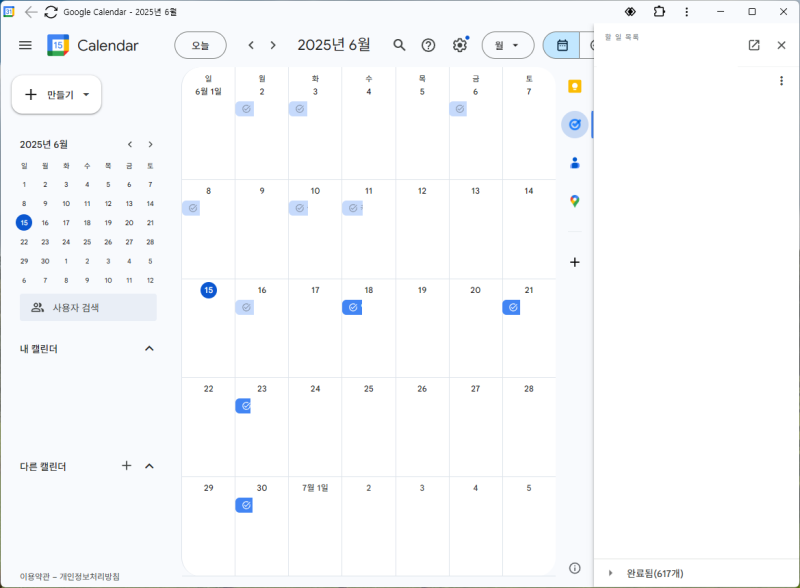Collapse the 내 캘린더 section

[x=149, y=349]
